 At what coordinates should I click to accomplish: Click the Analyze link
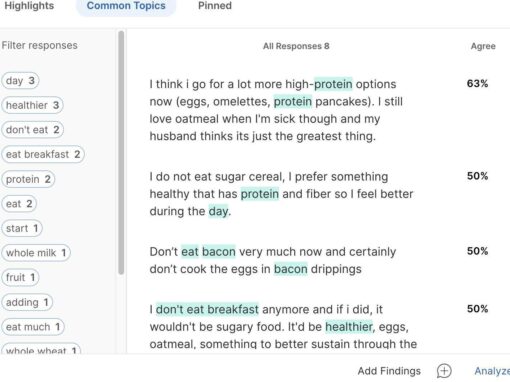pyautogui.click(x=492, y=371)
